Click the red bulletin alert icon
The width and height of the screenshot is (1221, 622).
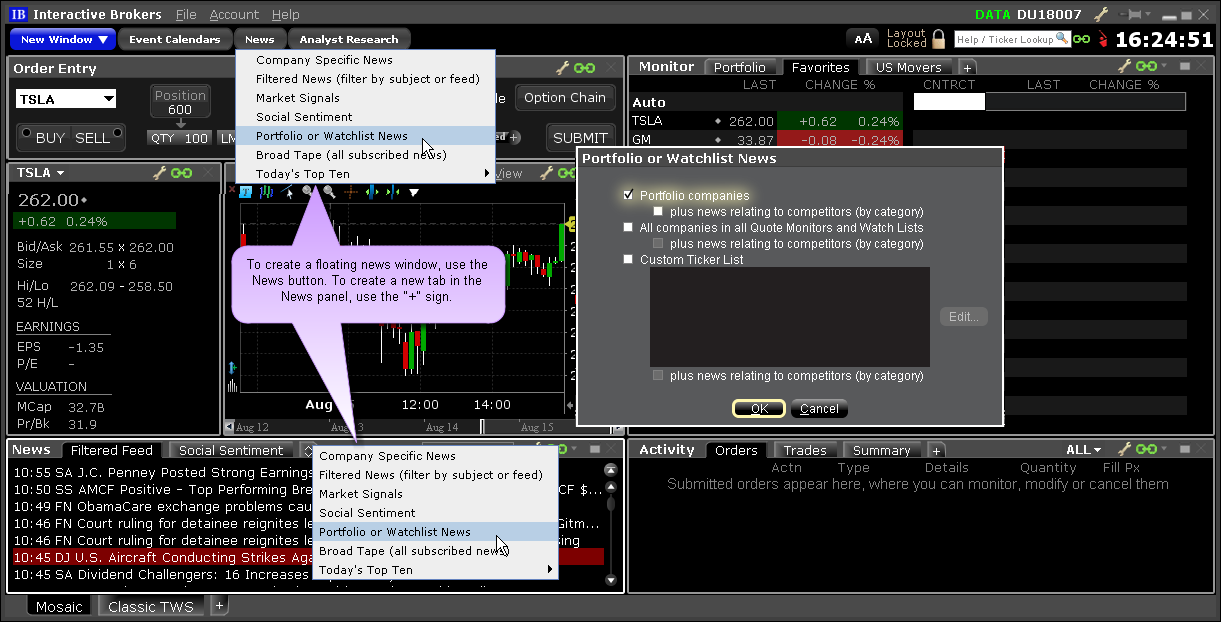(1103, 40)
